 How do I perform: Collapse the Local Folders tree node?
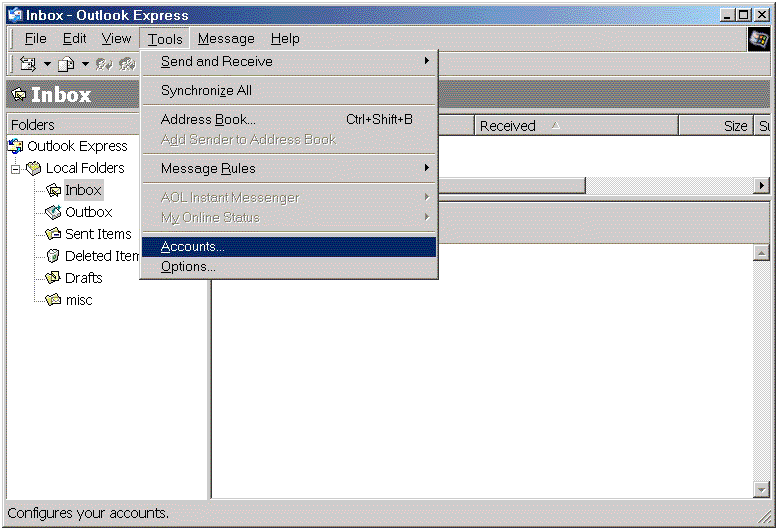pos(15,169)
